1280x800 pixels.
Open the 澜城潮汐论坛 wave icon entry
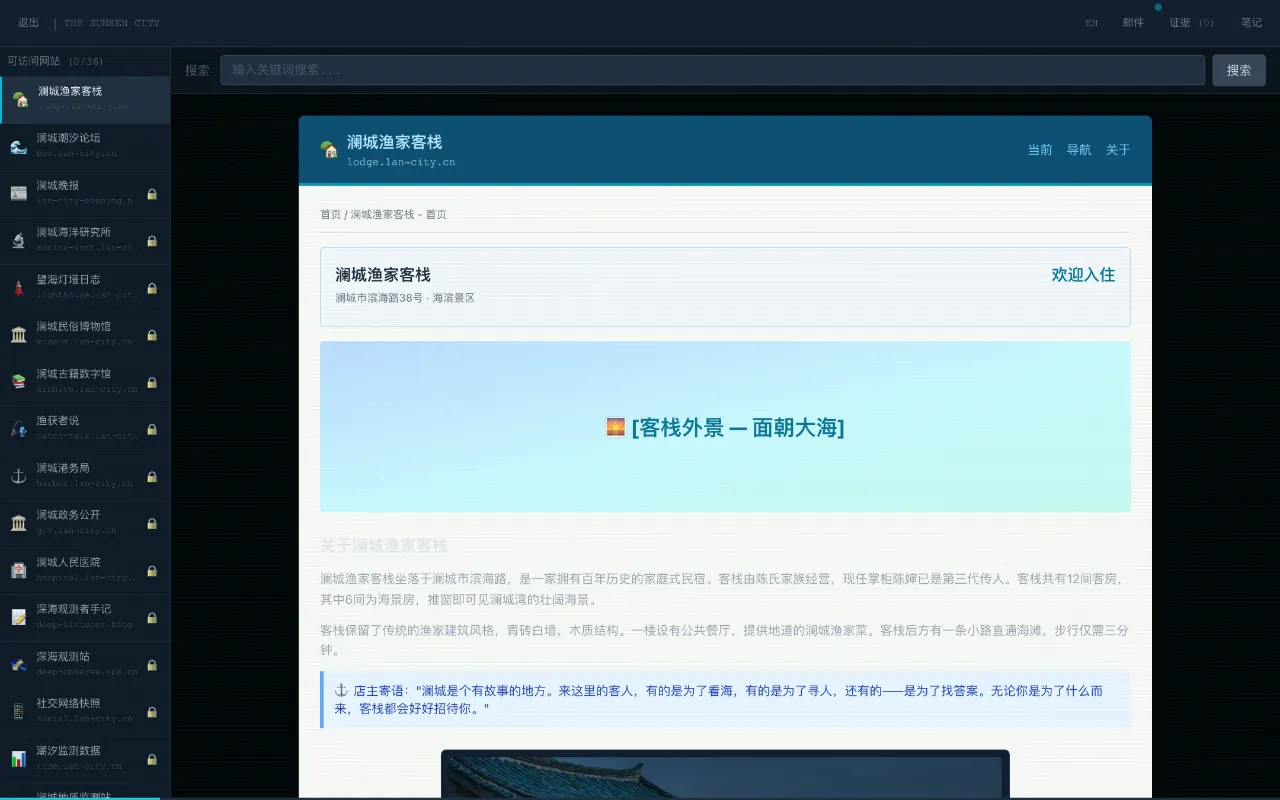tap(18, 146)
